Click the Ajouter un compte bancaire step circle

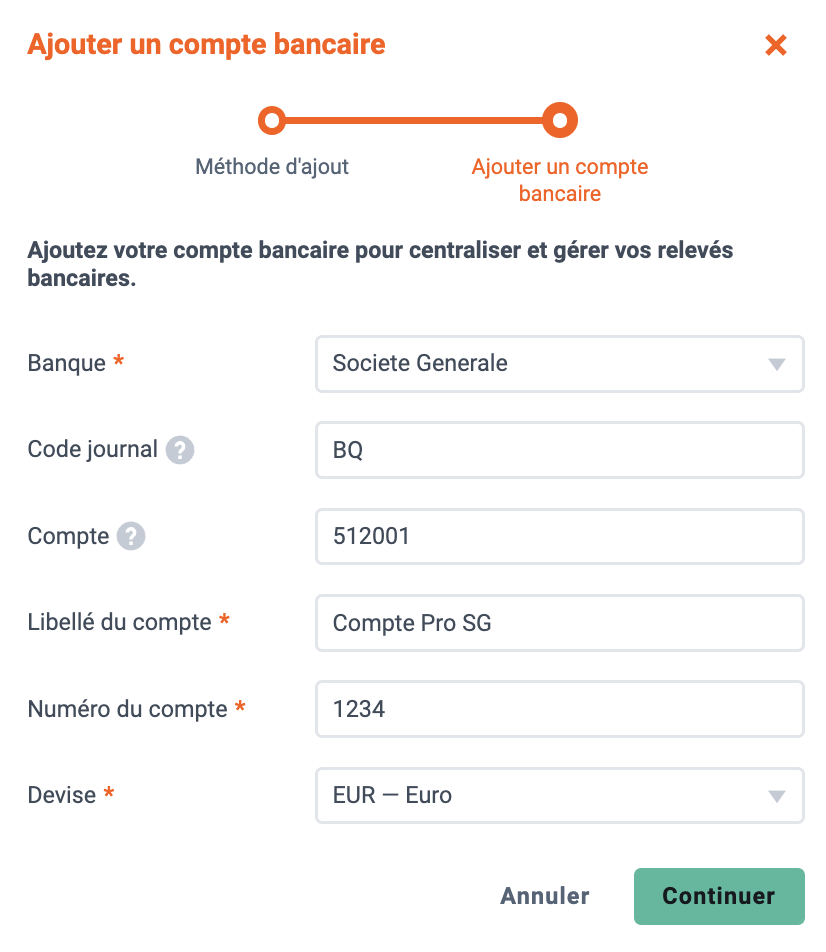coord(559,120)
